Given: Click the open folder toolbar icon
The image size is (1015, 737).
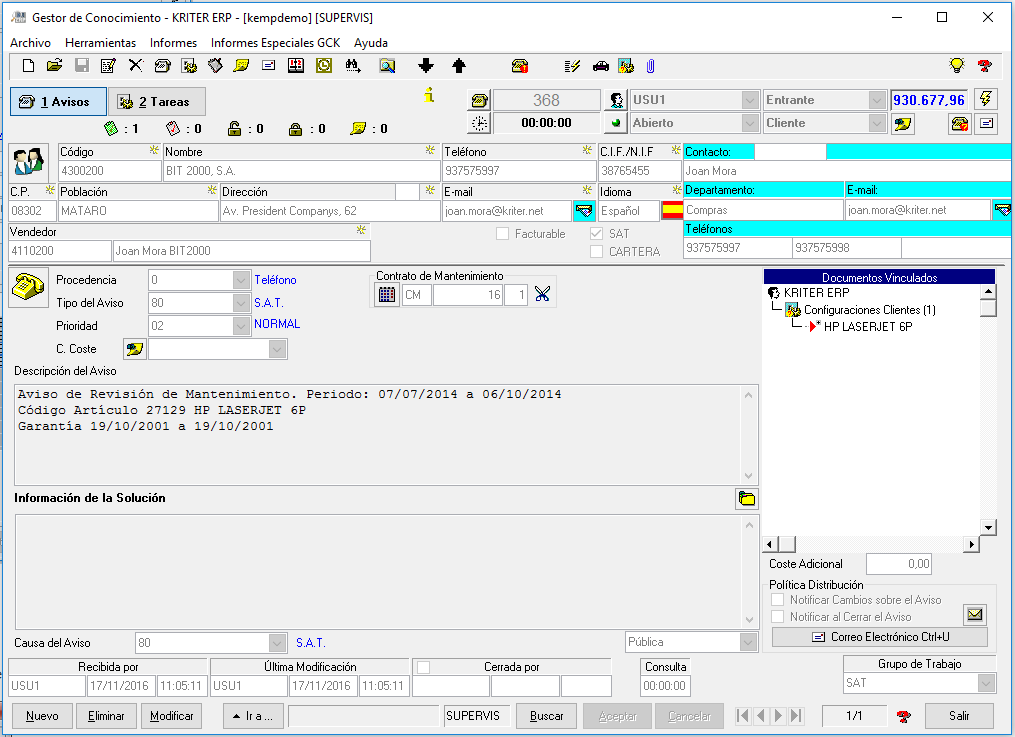Looking at the screenshot, I should 54,65.
